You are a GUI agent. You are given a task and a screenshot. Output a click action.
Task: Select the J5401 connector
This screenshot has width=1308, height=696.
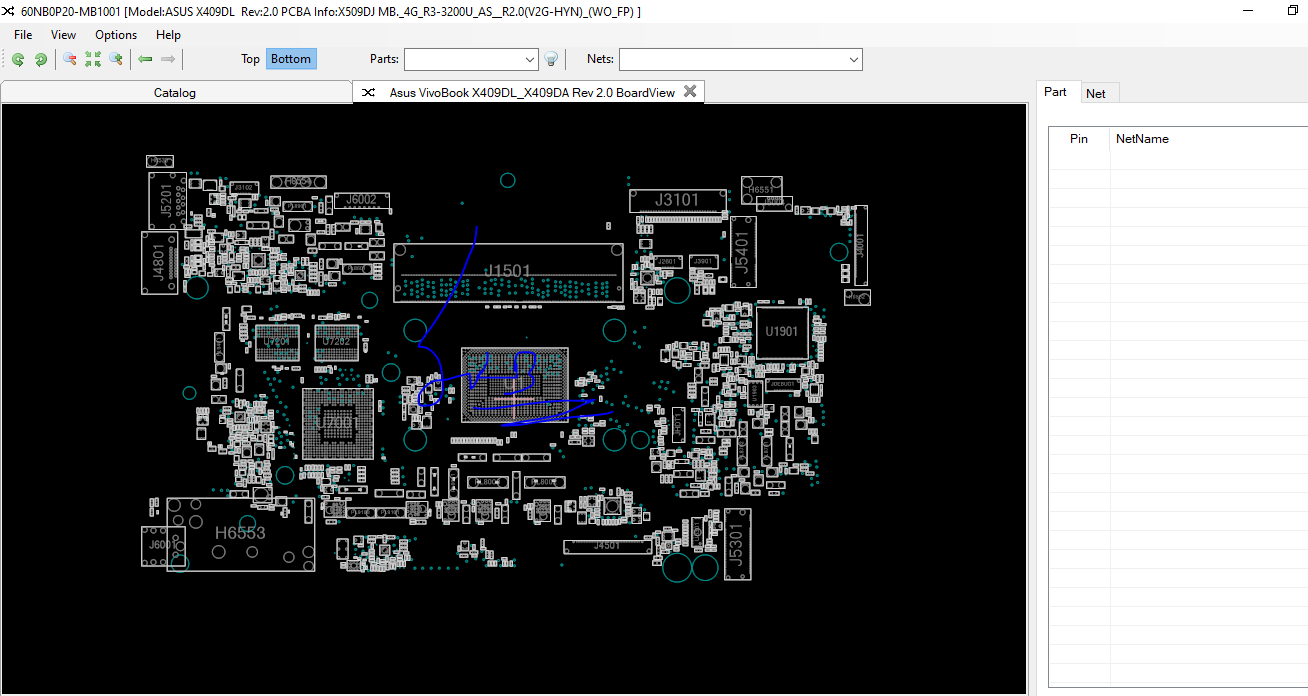[742, 250]
